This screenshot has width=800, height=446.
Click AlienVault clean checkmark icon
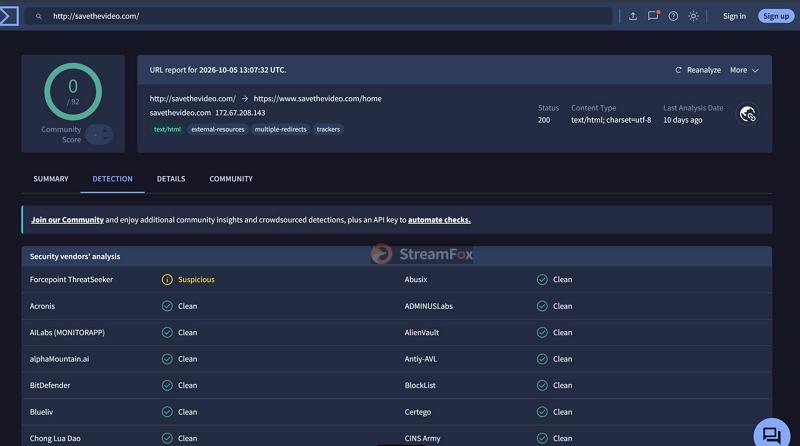pyautogui.click(x=542, y=333)
